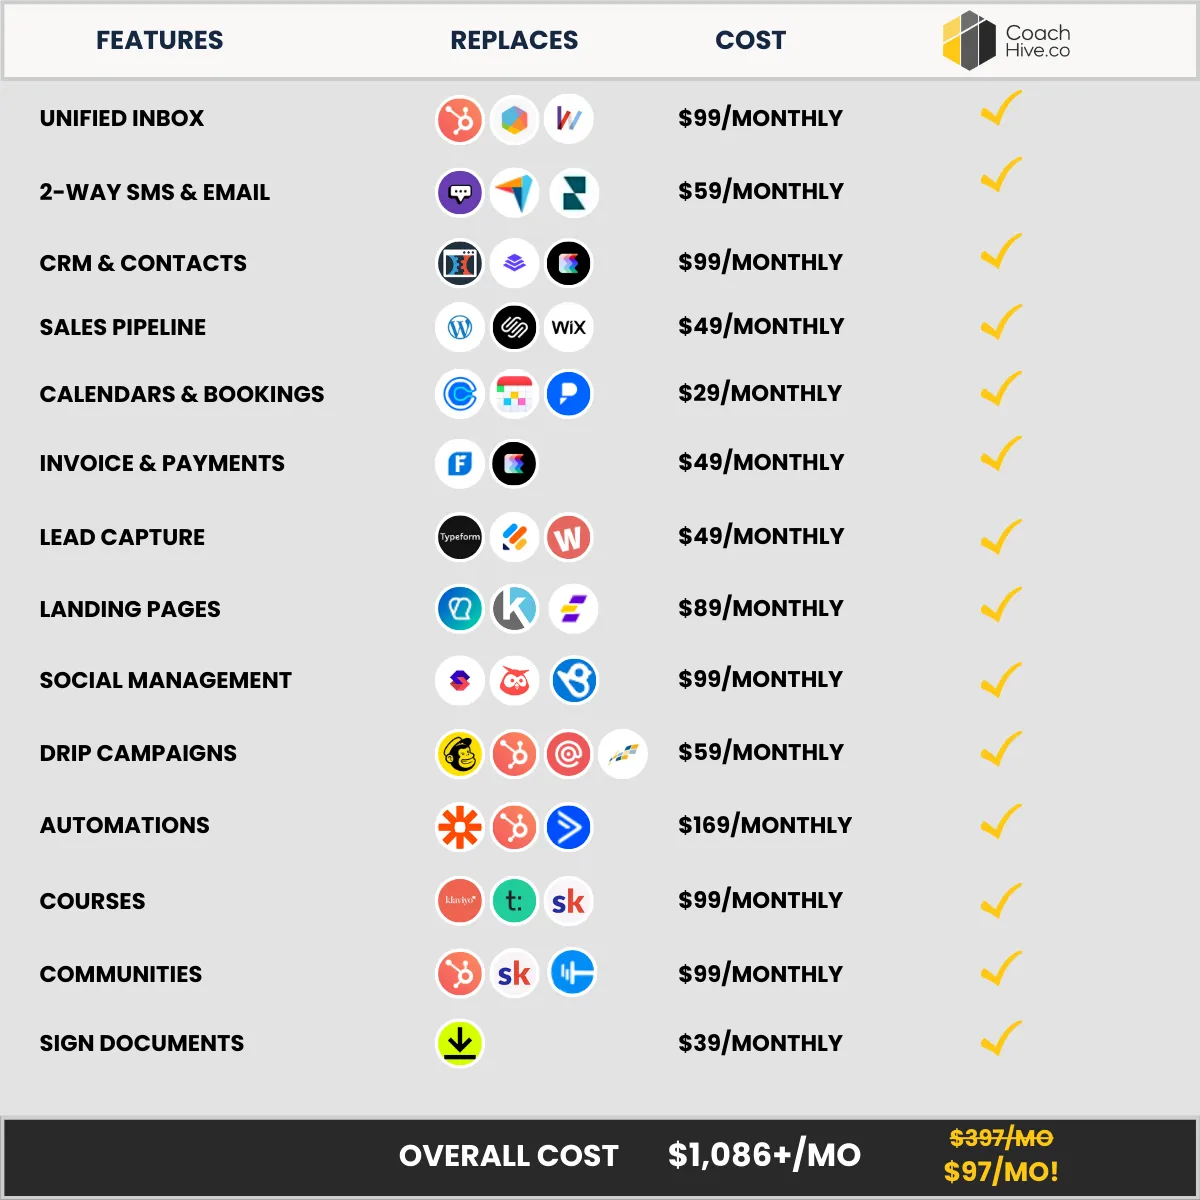
Task: Click the Typeform icon in Lead Capture row
Action: click(460, 537)
